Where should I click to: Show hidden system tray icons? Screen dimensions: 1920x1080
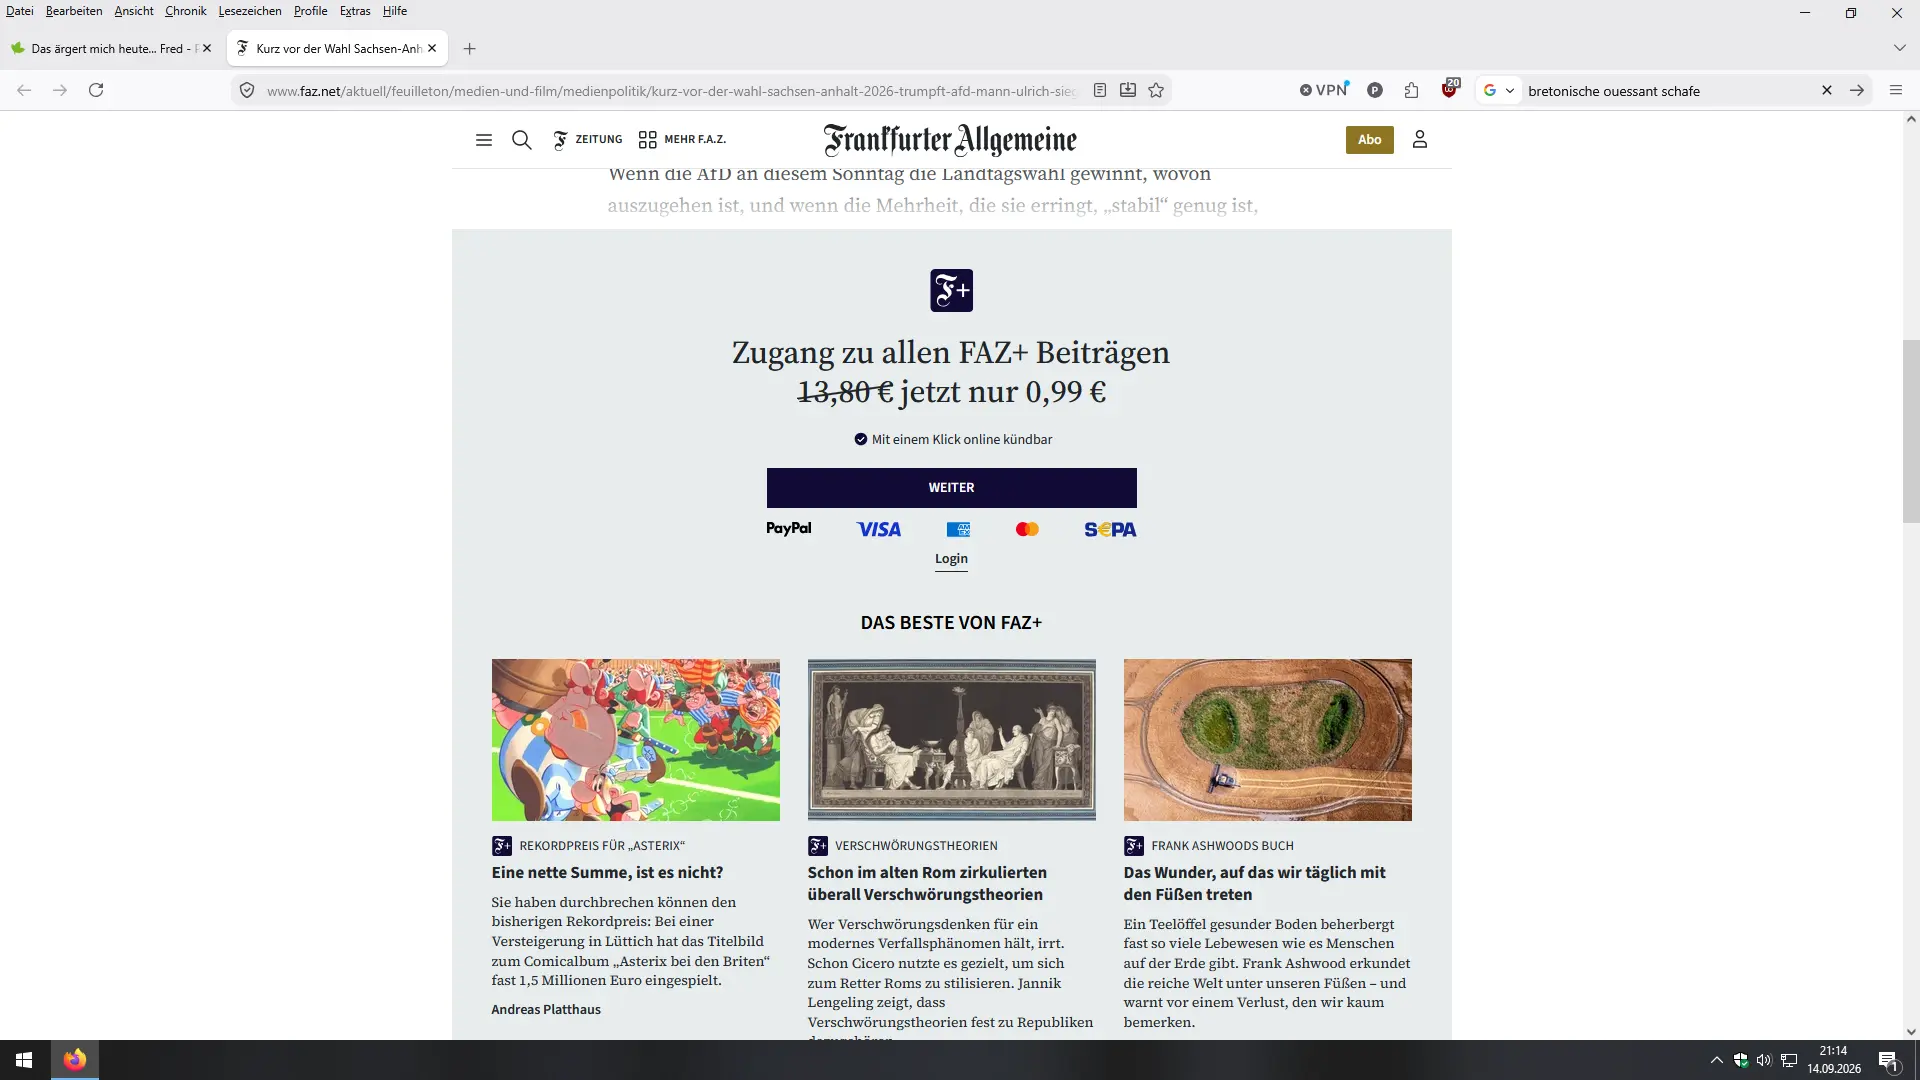click(x=1717, y=1060)
